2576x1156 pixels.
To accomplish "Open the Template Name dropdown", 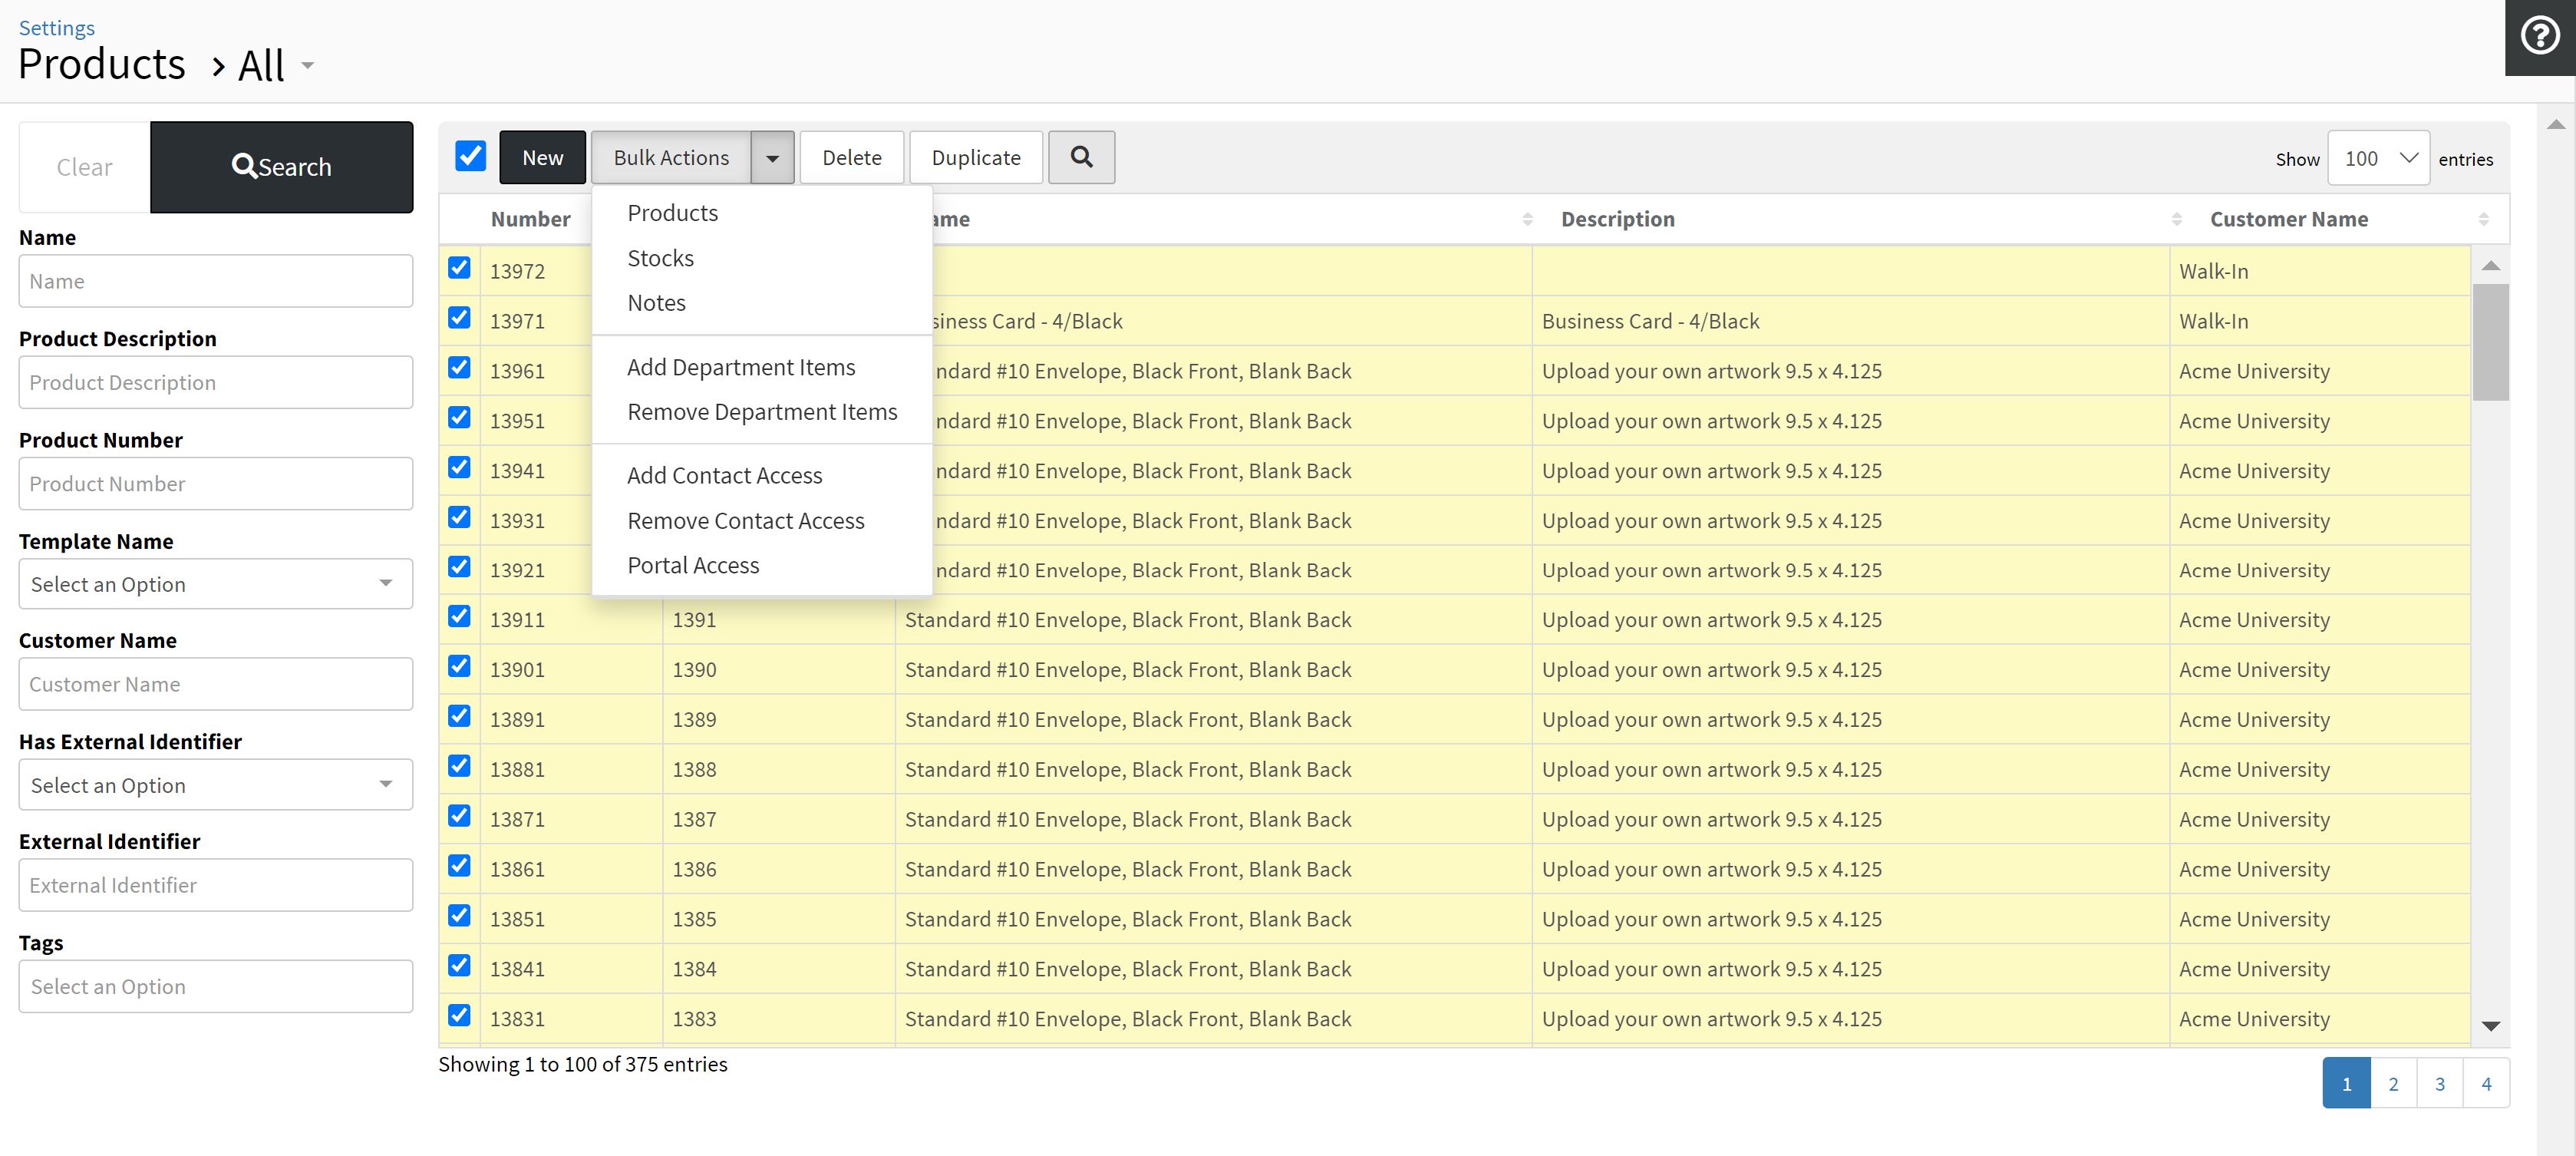I will click(x=215, y=584).
